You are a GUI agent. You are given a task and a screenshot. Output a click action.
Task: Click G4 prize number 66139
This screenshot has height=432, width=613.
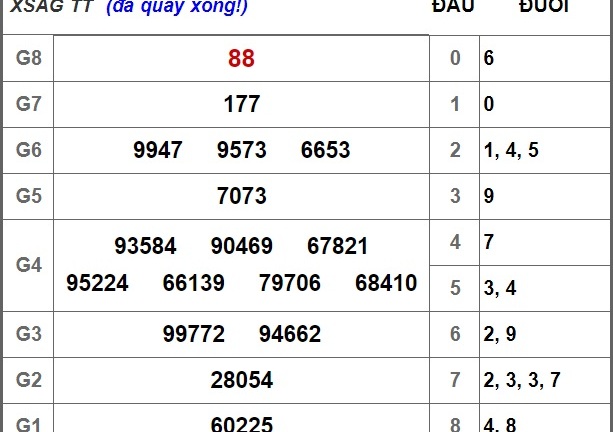(x=193, y=283)
